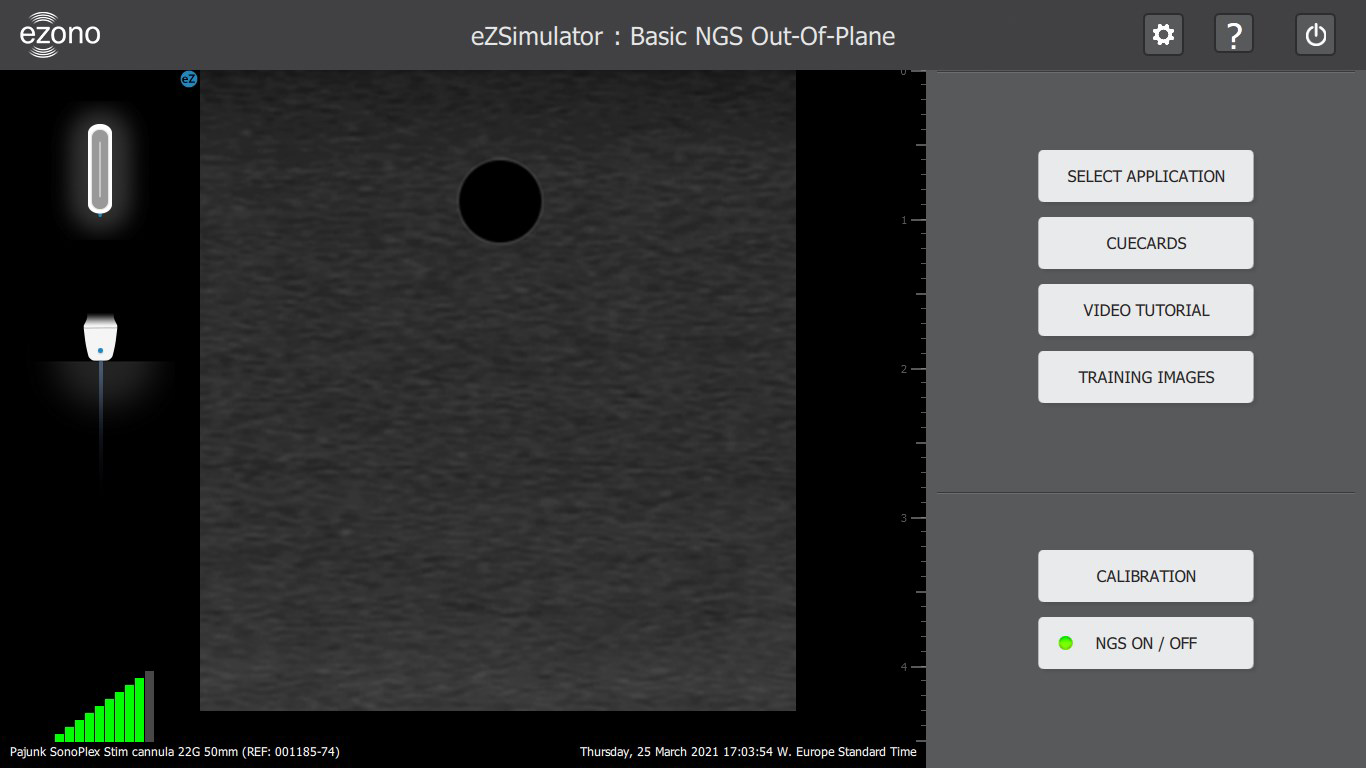Click the dark vessel in the ultrasound image

pyautogui.click(x=500, y=201)
